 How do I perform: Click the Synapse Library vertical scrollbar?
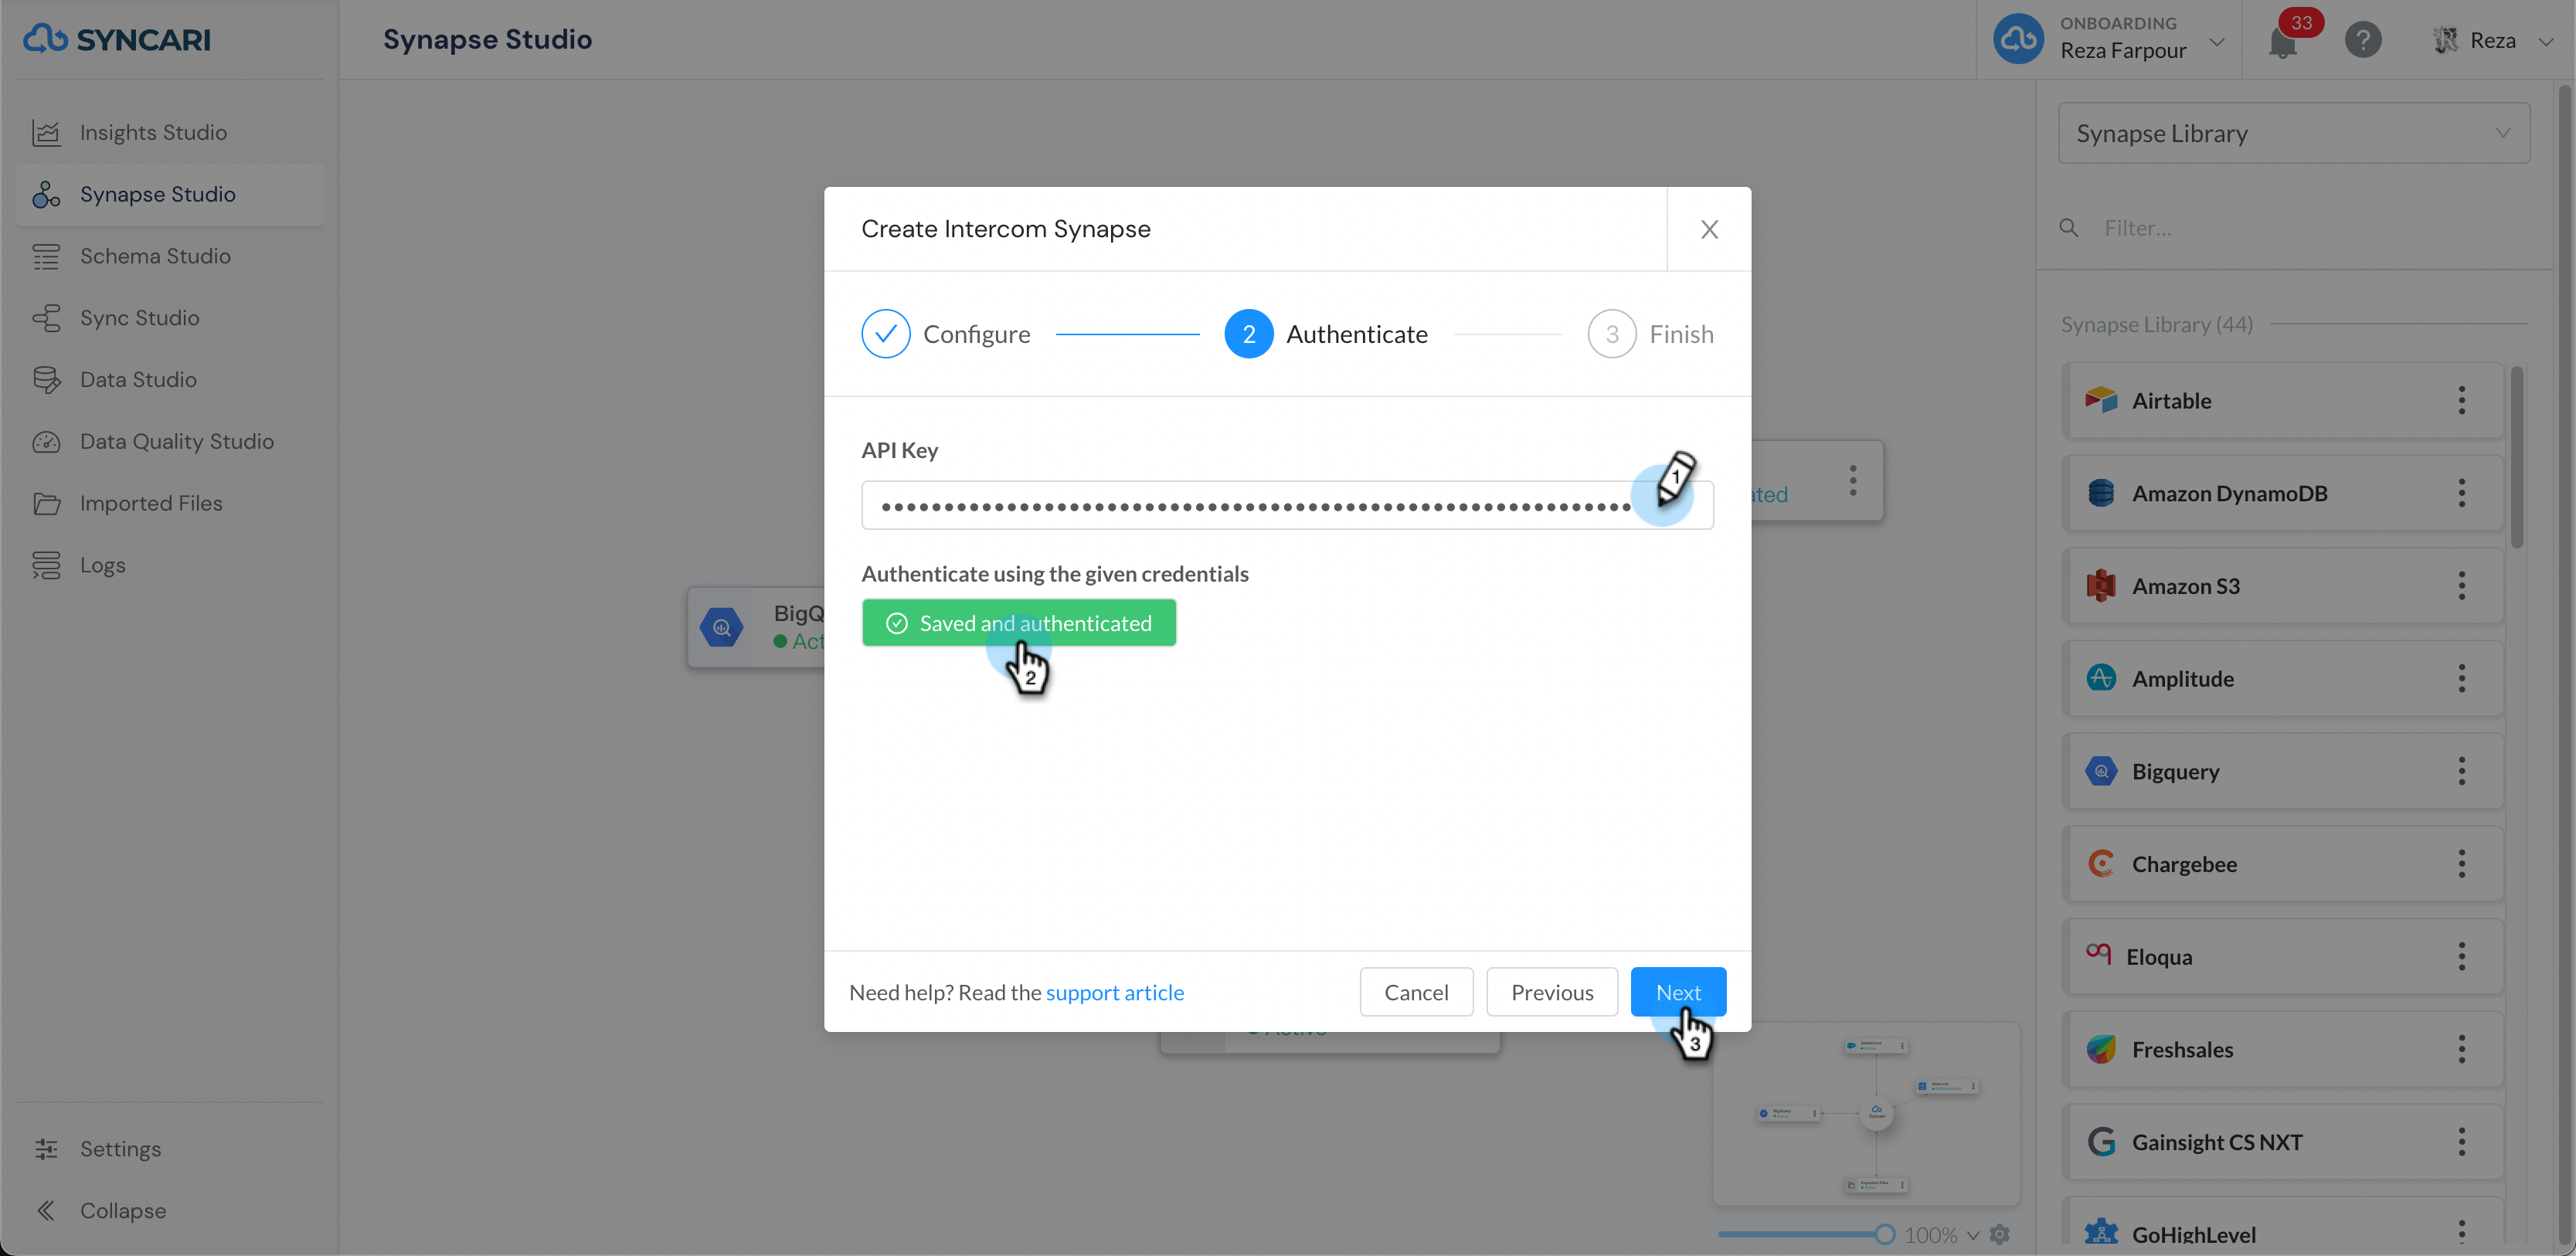pyautogui.click(x=2516, y=458)
